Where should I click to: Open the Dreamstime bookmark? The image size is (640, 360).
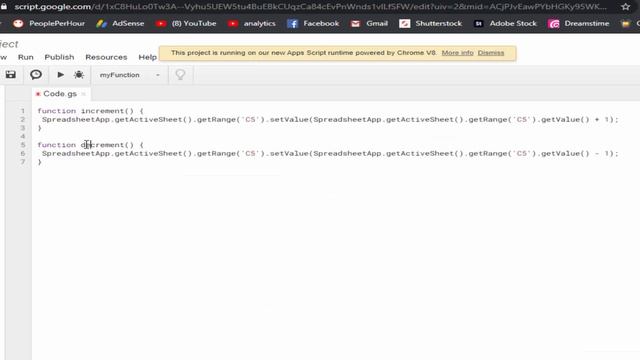coord(579,24)
